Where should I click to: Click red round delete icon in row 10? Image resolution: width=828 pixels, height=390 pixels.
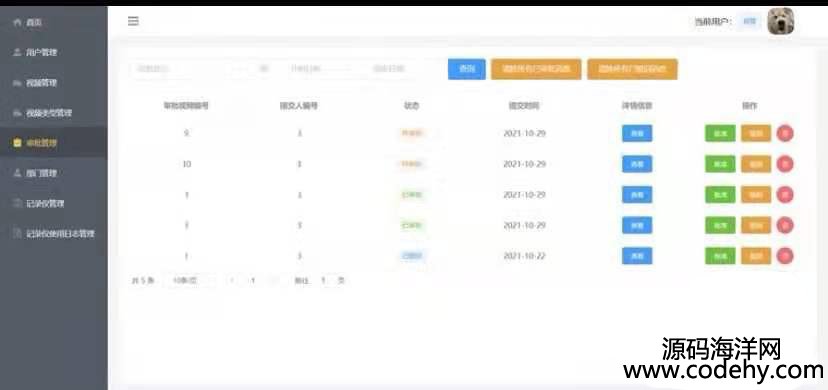click(x=785, y=164)
